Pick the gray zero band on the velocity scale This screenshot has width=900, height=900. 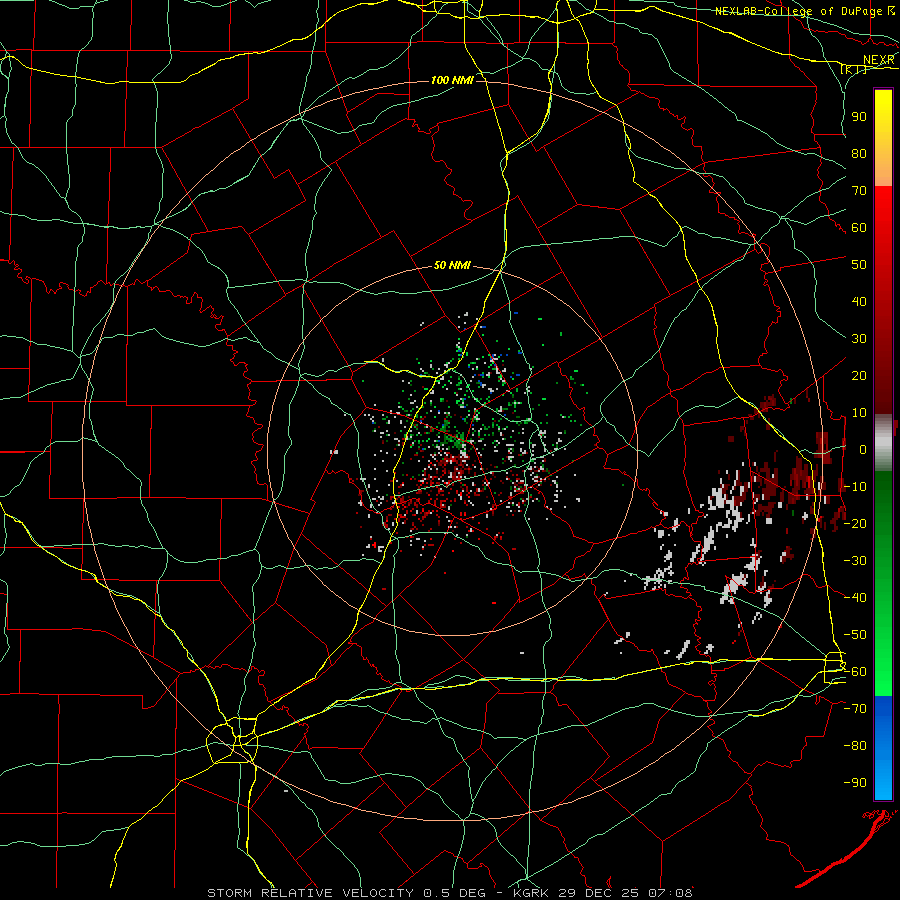click(x=883, y=443)
